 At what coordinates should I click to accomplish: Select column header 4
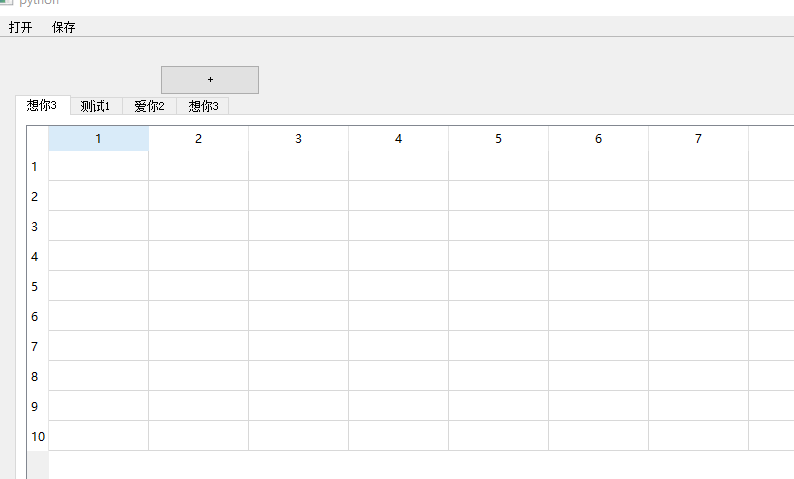399,139
